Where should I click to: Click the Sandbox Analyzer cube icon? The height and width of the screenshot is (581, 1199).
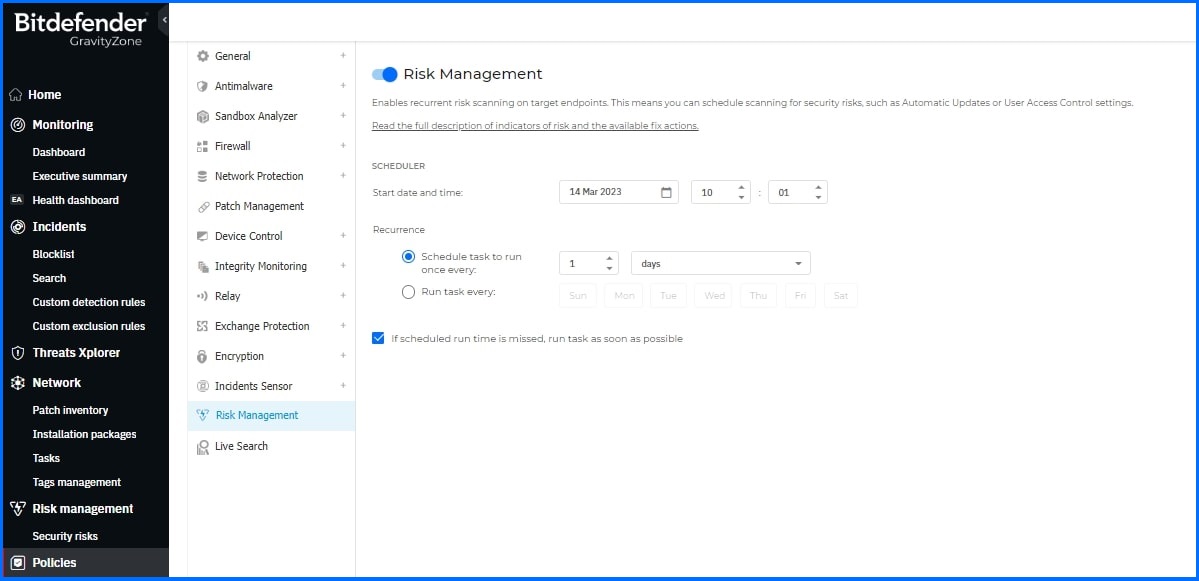pos(203,116)
